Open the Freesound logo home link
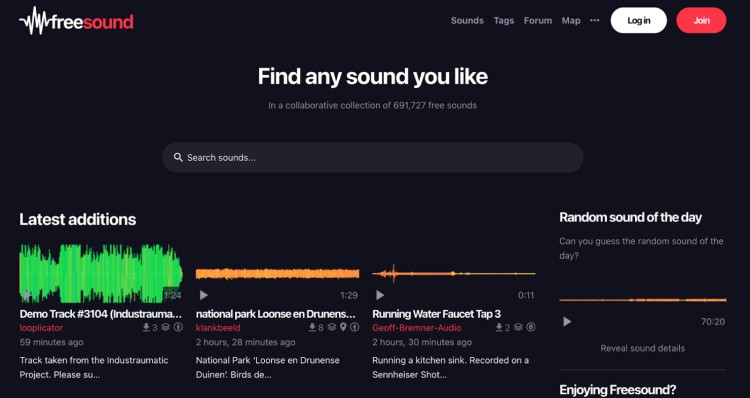 point(76,21)
